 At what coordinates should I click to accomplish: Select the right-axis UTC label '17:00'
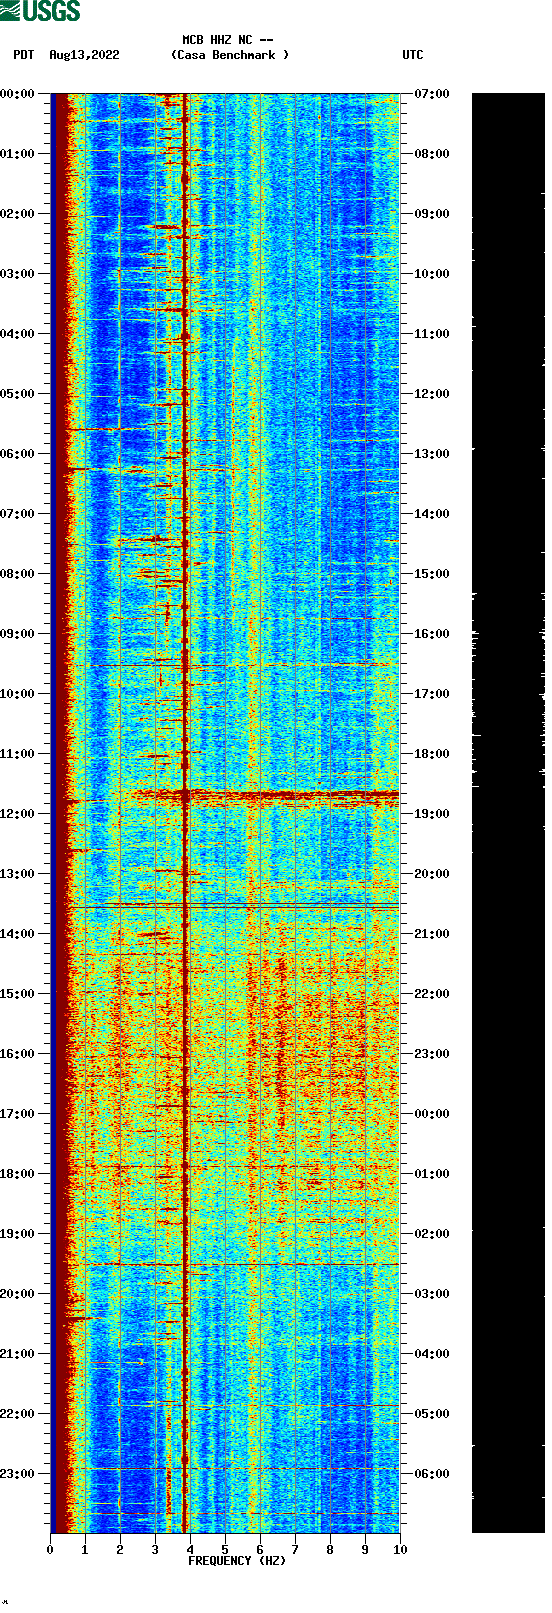432,694
